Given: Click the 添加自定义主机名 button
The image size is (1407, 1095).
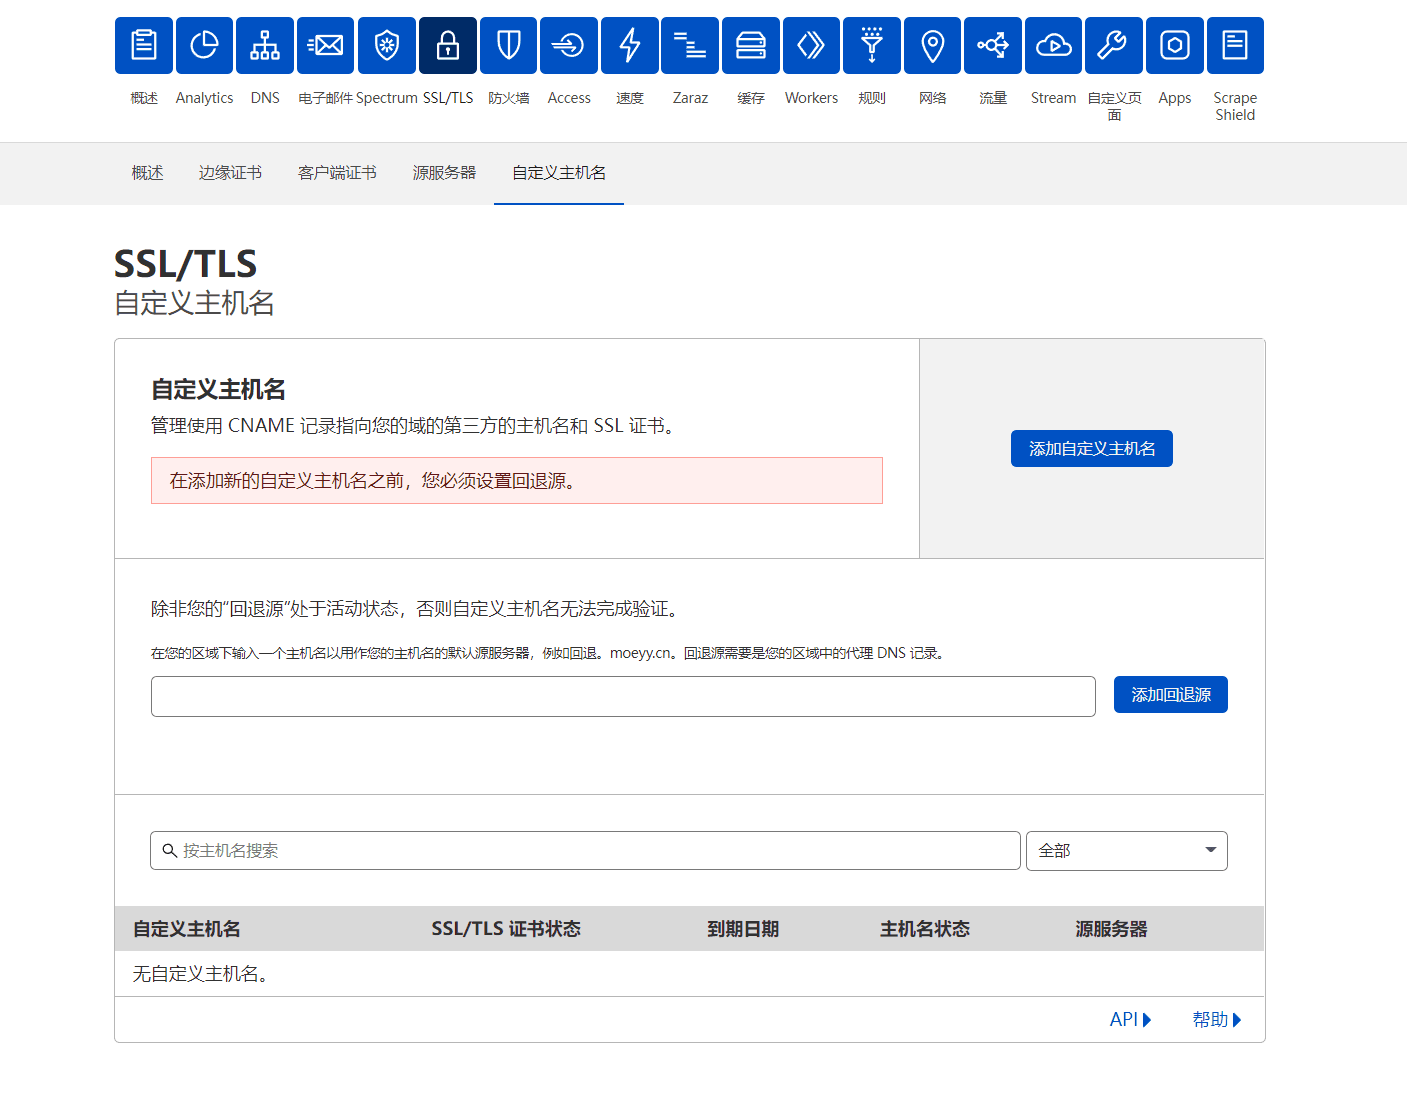Looking at the screenshot, I should 1091,449.
